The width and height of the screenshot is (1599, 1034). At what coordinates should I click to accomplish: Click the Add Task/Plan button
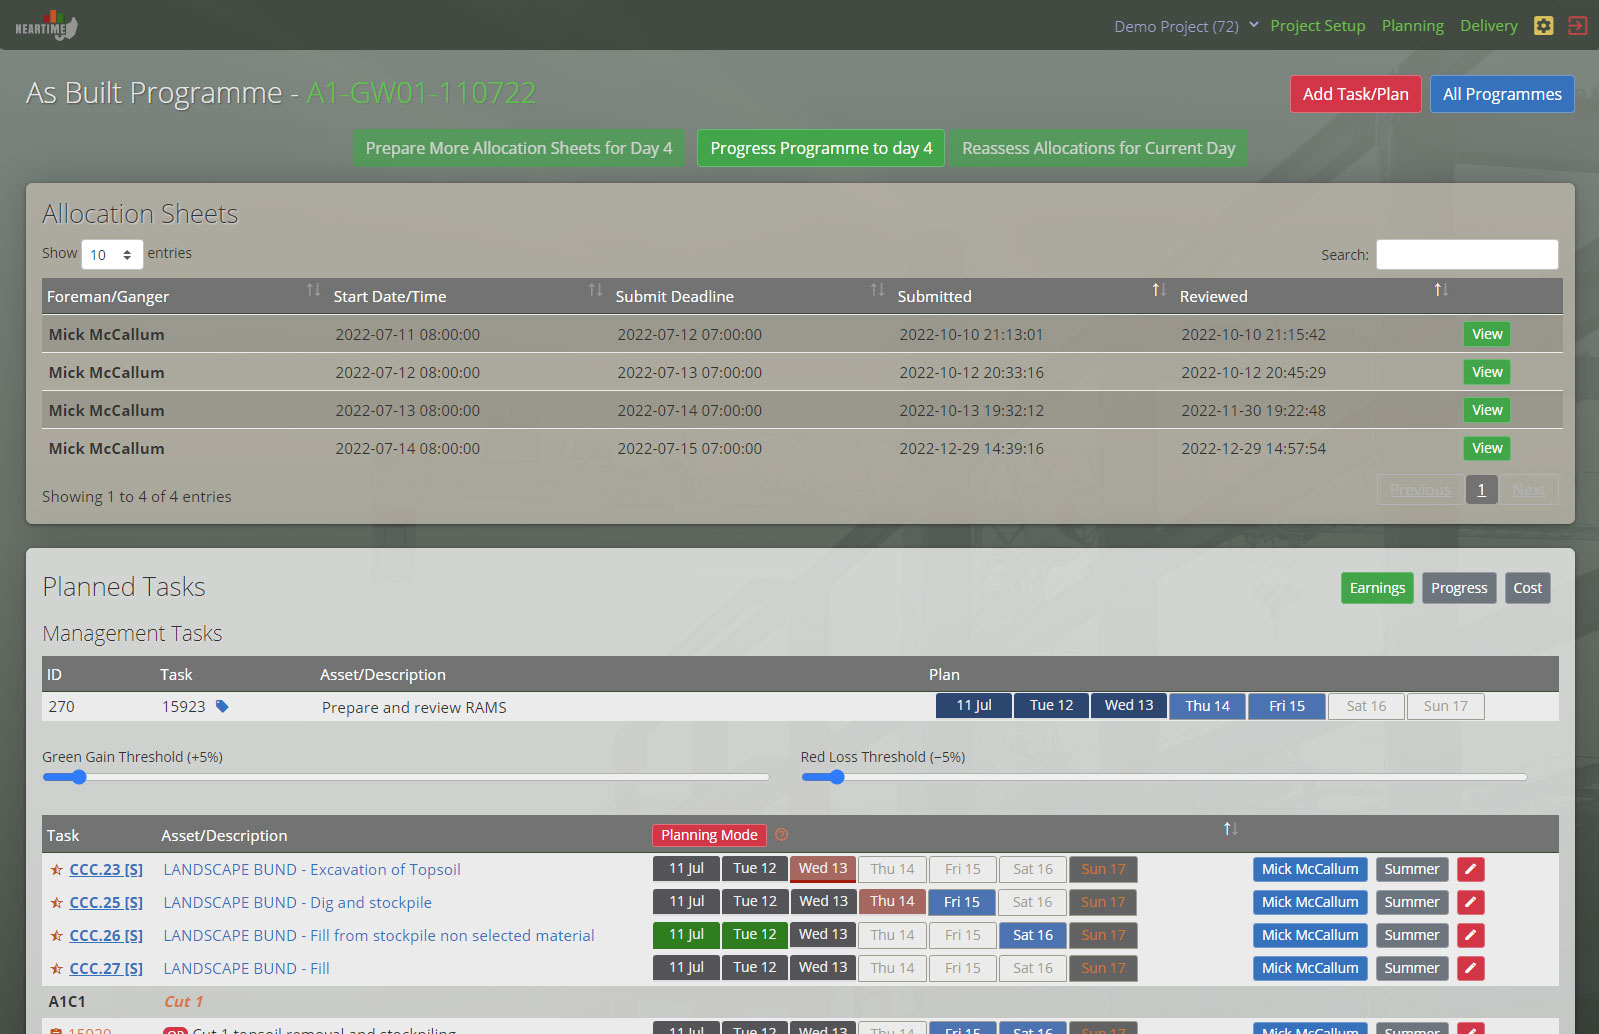1355,94
